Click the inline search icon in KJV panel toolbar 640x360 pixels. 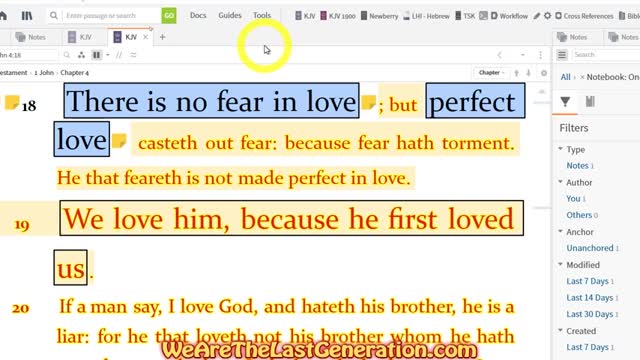coord(67,55)
